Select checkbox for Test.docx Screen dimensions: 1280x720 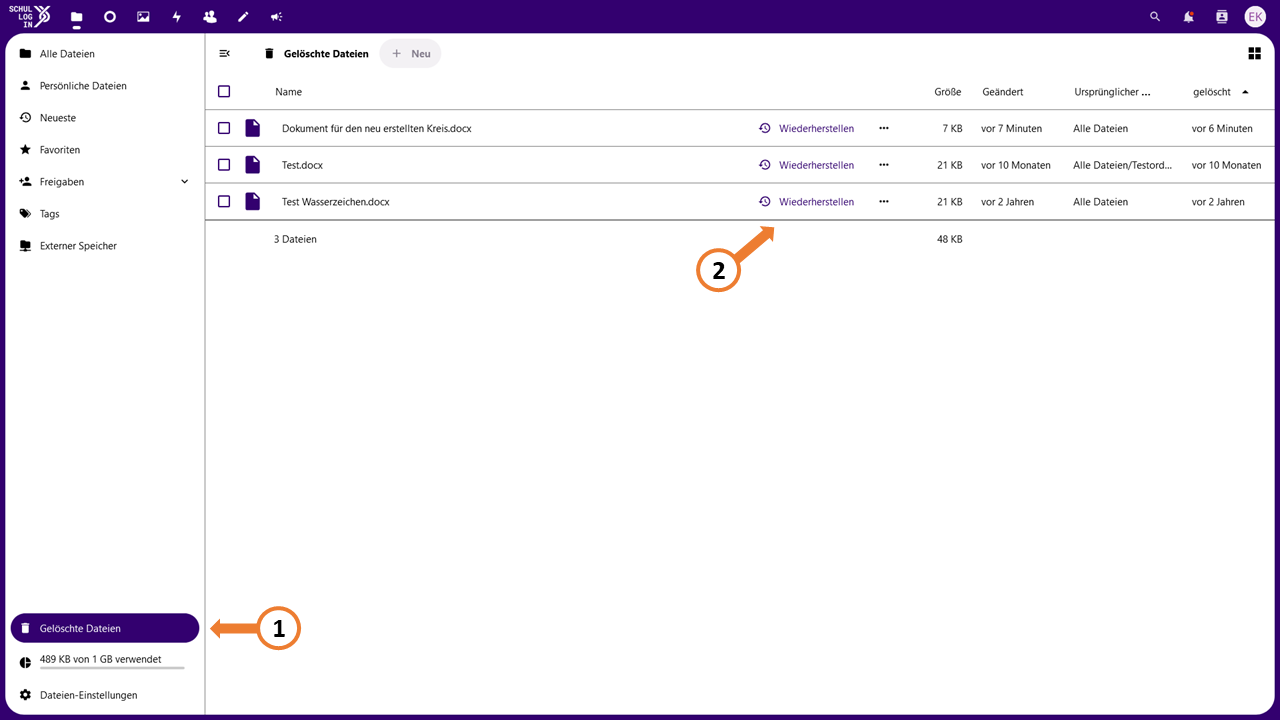tap(224, 165)
